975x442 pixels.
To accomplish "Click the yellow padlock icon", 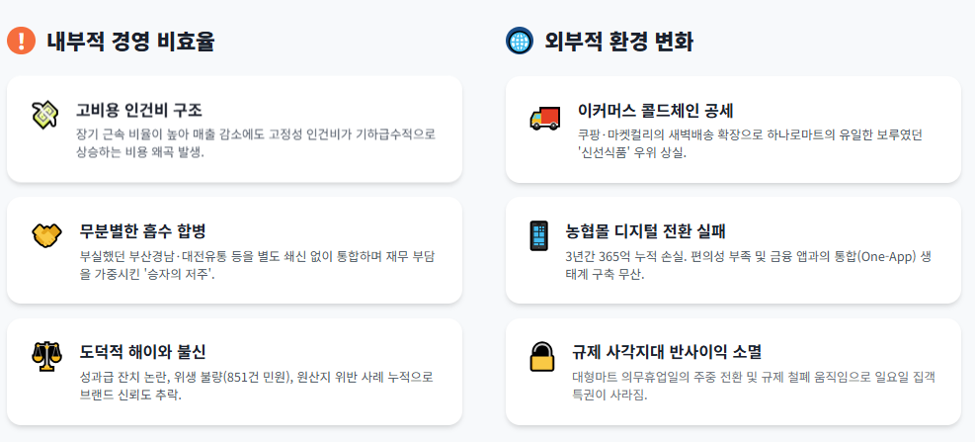I will click(x=542, y=356).
